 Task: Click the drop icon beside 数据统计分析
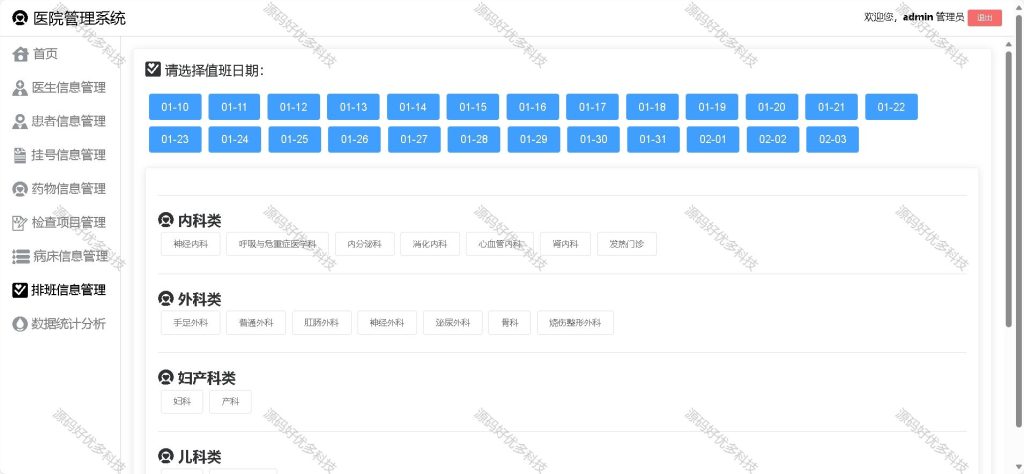20,324
